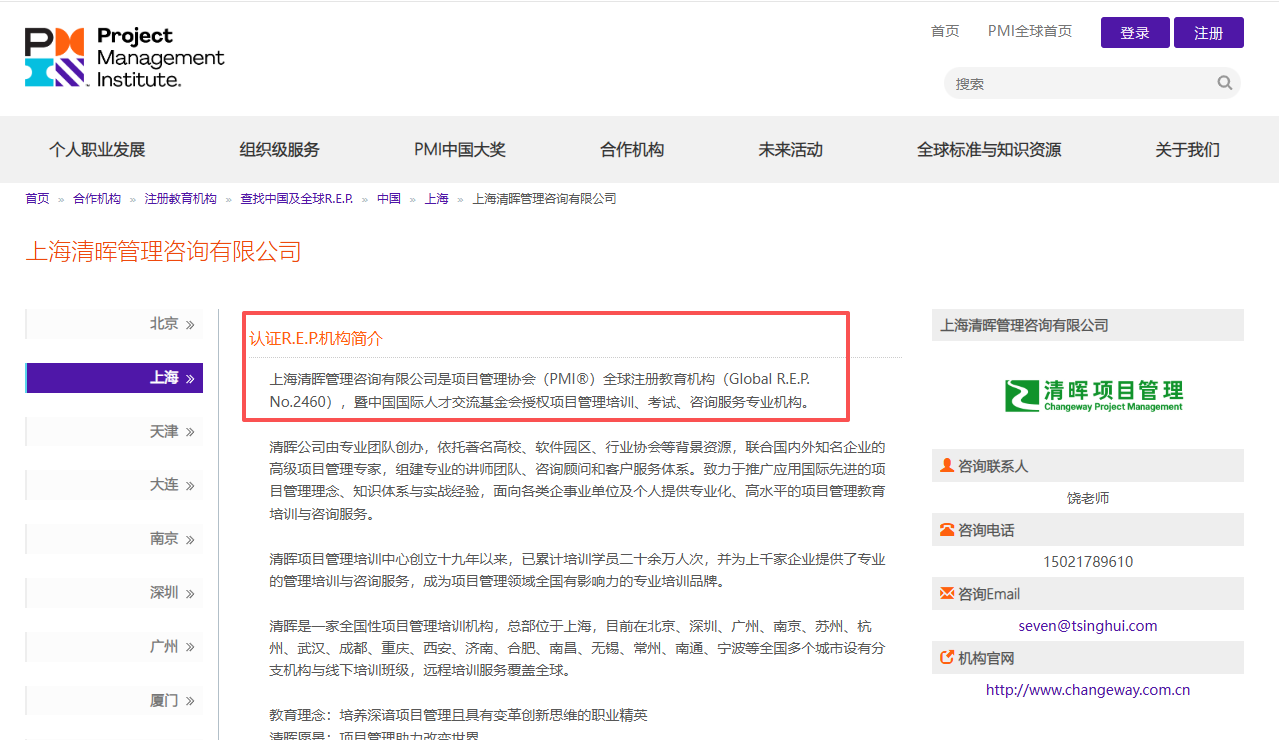Go to 首页 in top header
Image resolution: width=1279 pixels, height=740 pixels.
tap(945, 31)
